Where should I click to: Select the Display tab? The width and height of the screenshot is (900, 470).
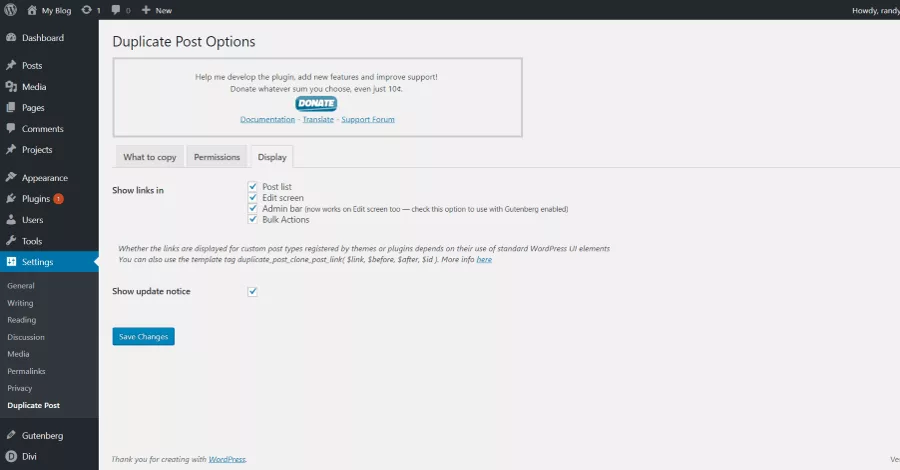point(272,157)
